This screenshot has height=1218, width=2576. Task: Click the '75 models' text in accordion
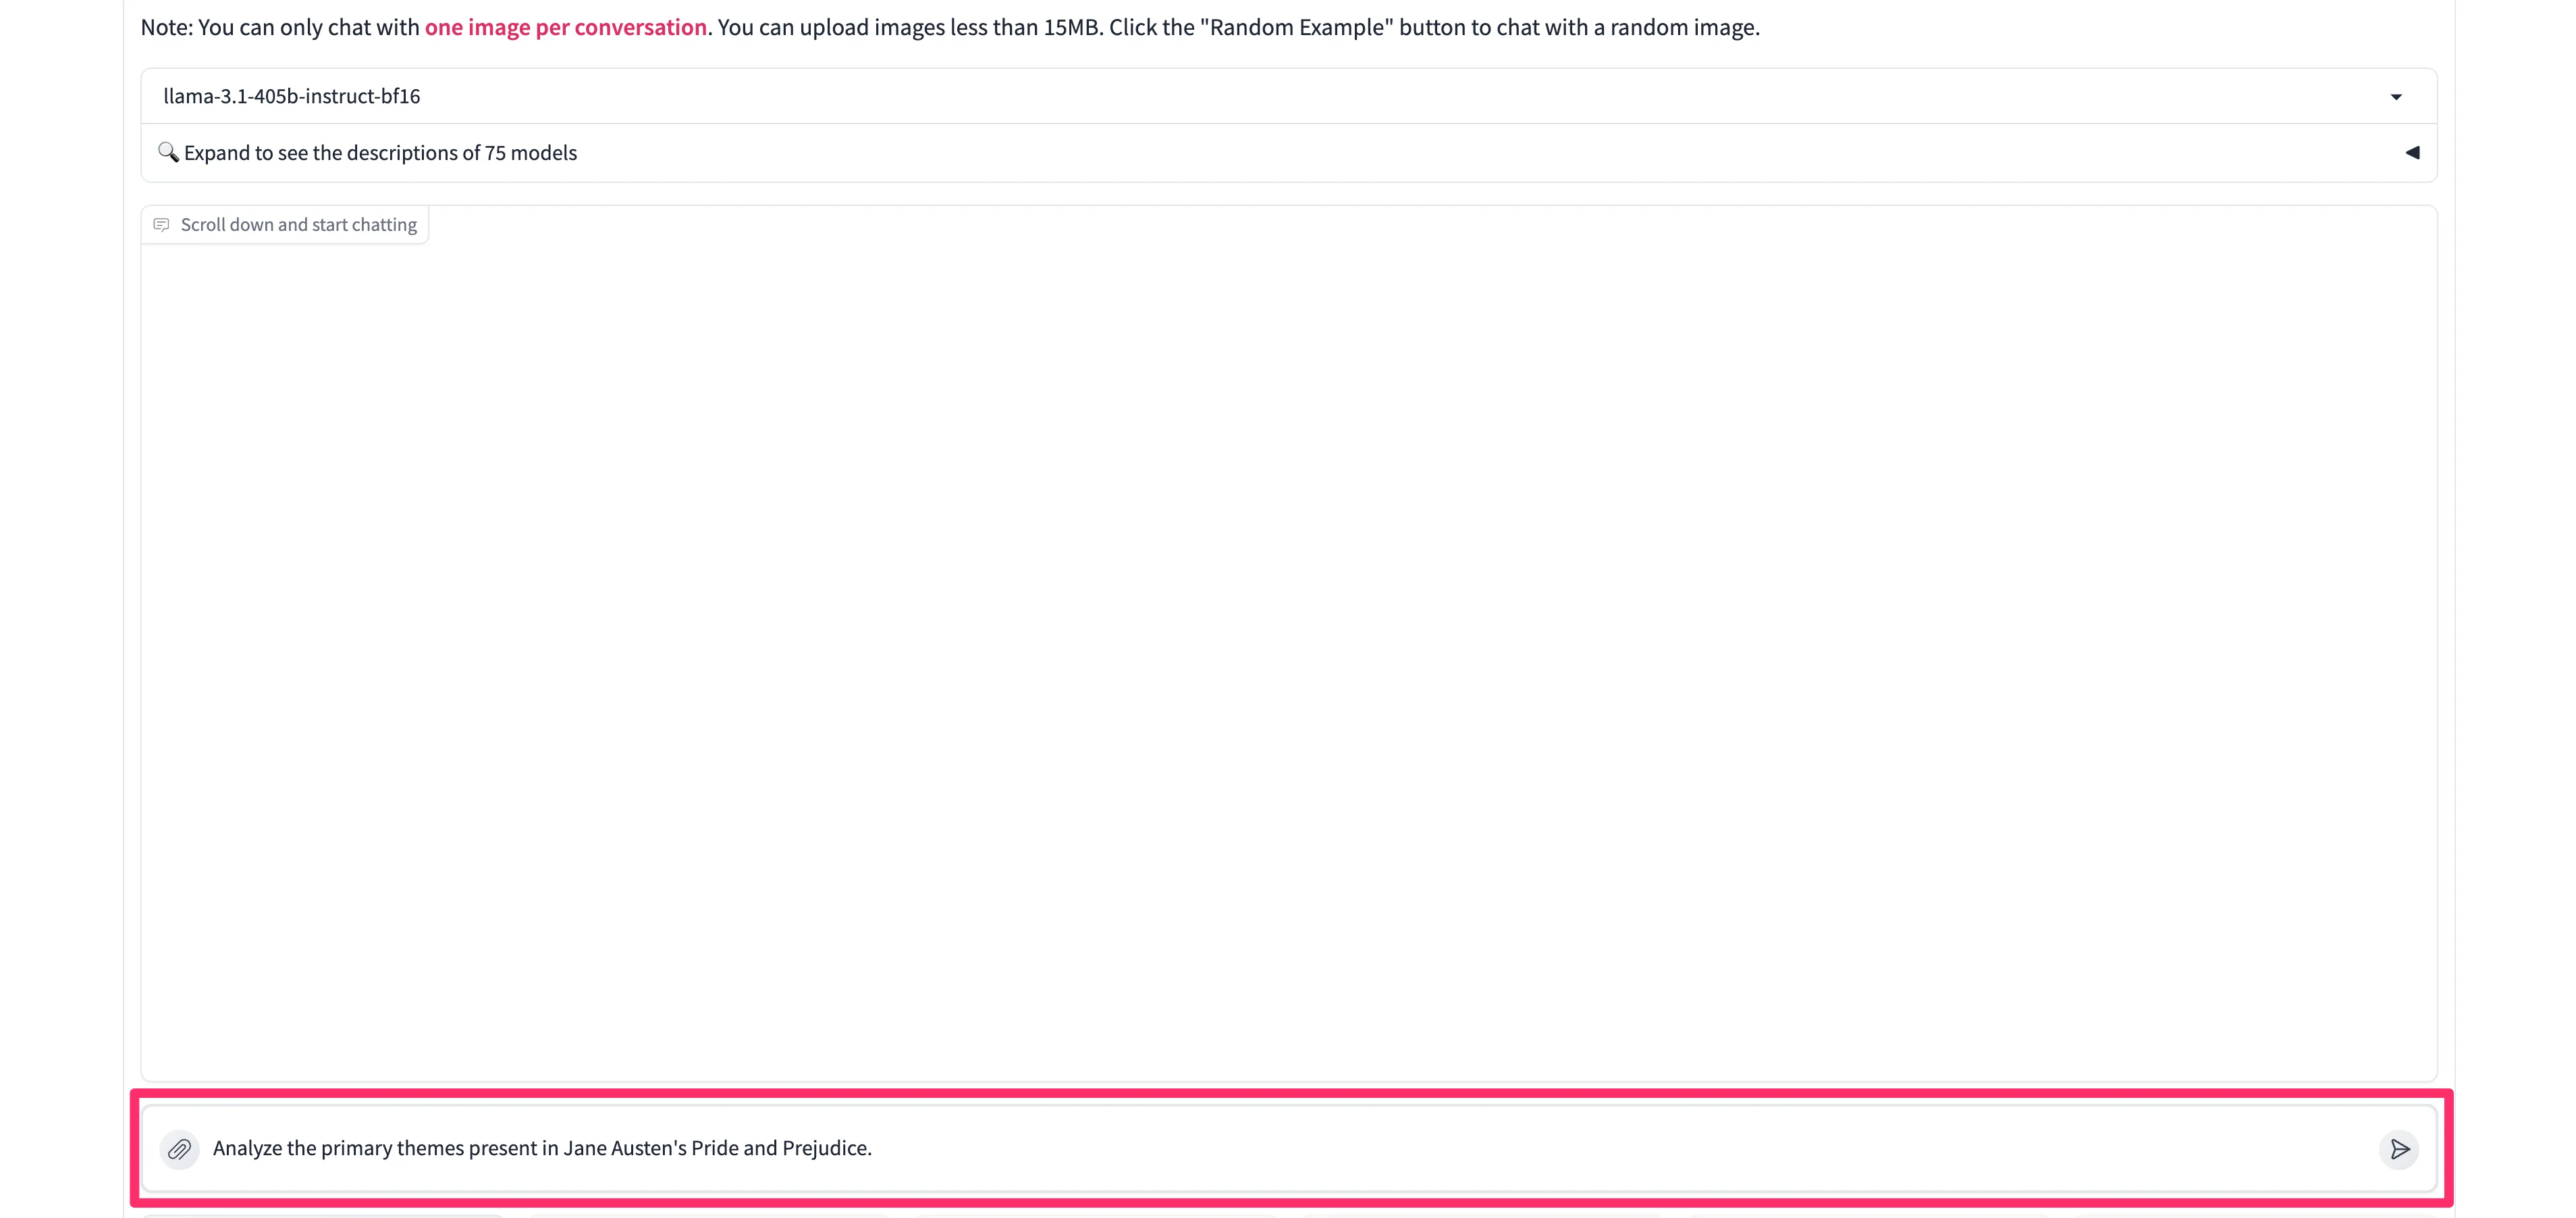pyautogui.click(x=530, y=153)
